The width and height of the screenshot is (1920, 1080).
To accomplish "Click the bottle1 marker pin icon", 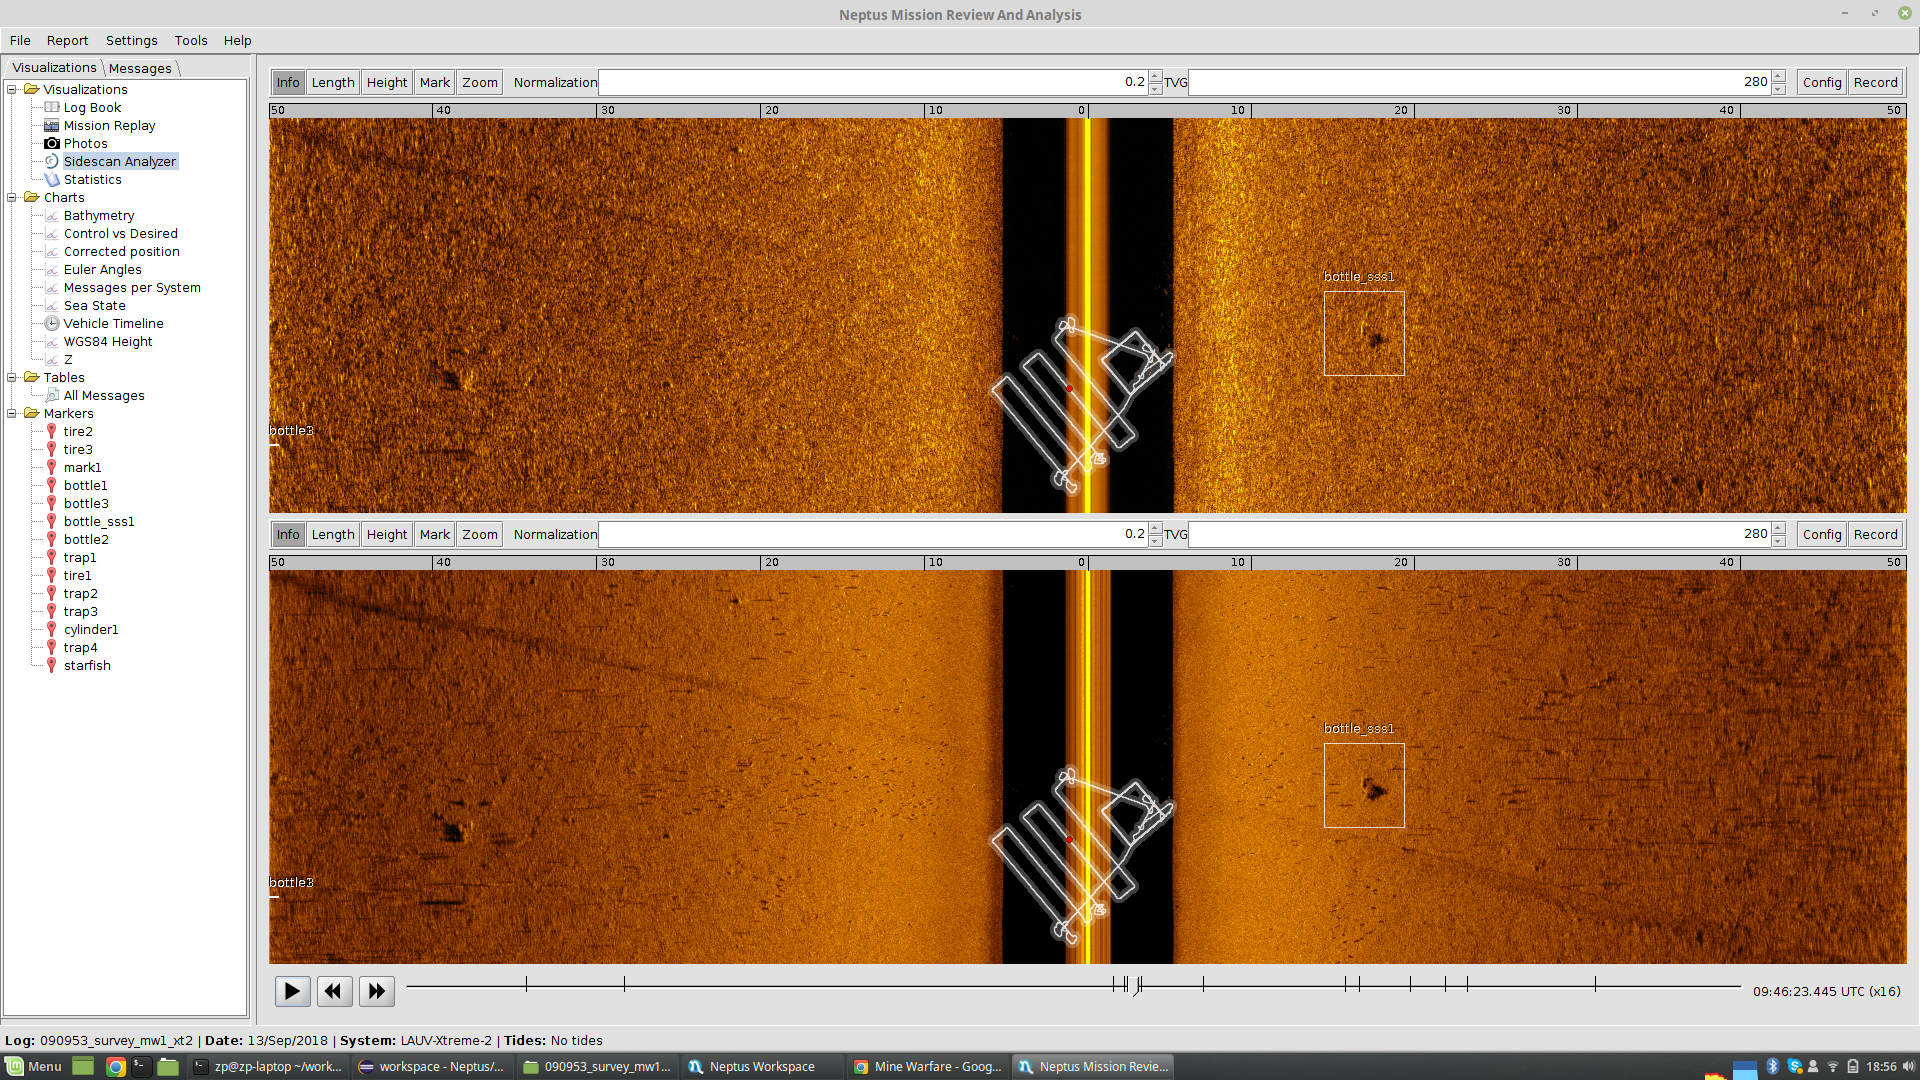I will (x=52, y=485).
